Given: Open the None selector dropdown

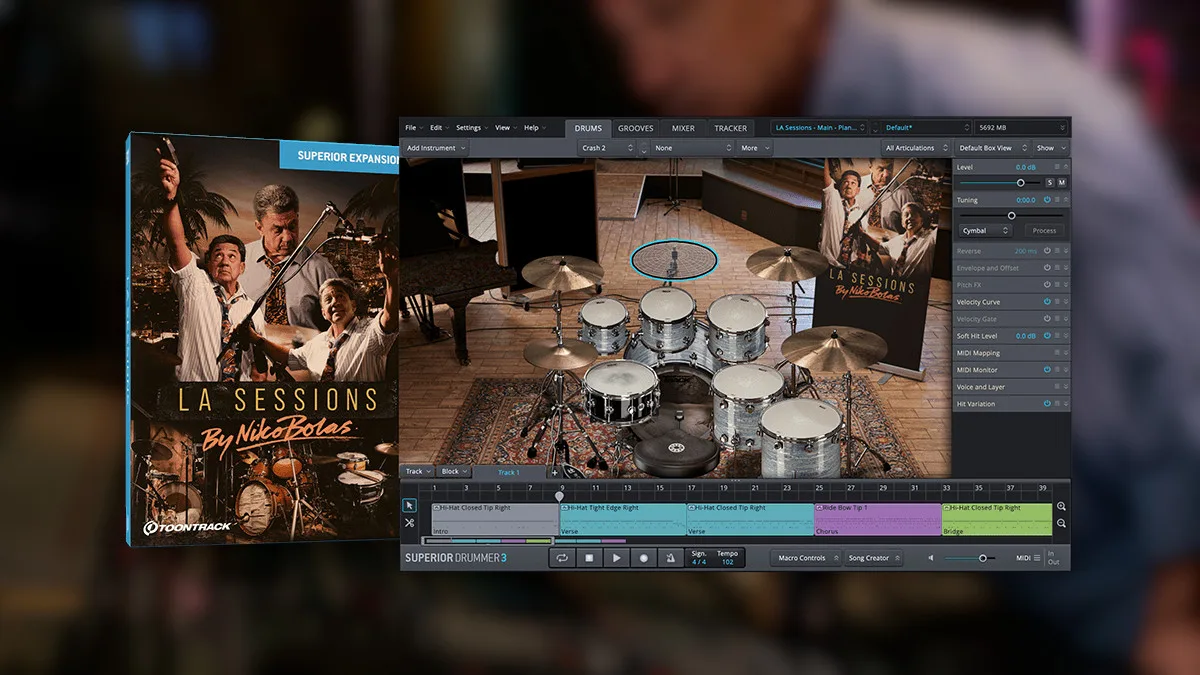Looking at the screenshot, I should coord(691,148).
